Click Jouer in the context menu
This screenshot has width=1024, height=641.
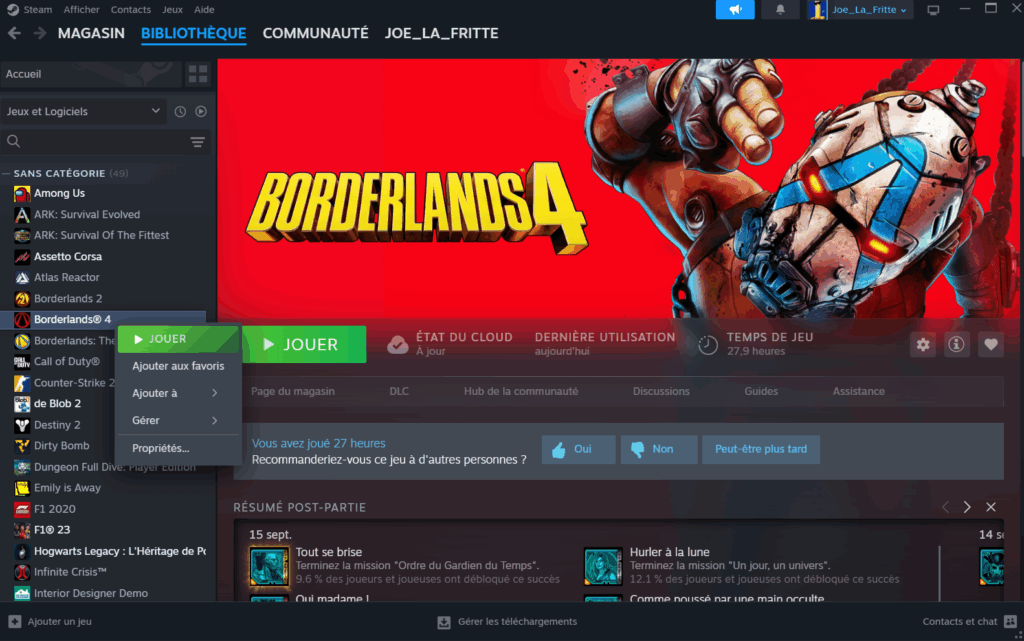178,339
